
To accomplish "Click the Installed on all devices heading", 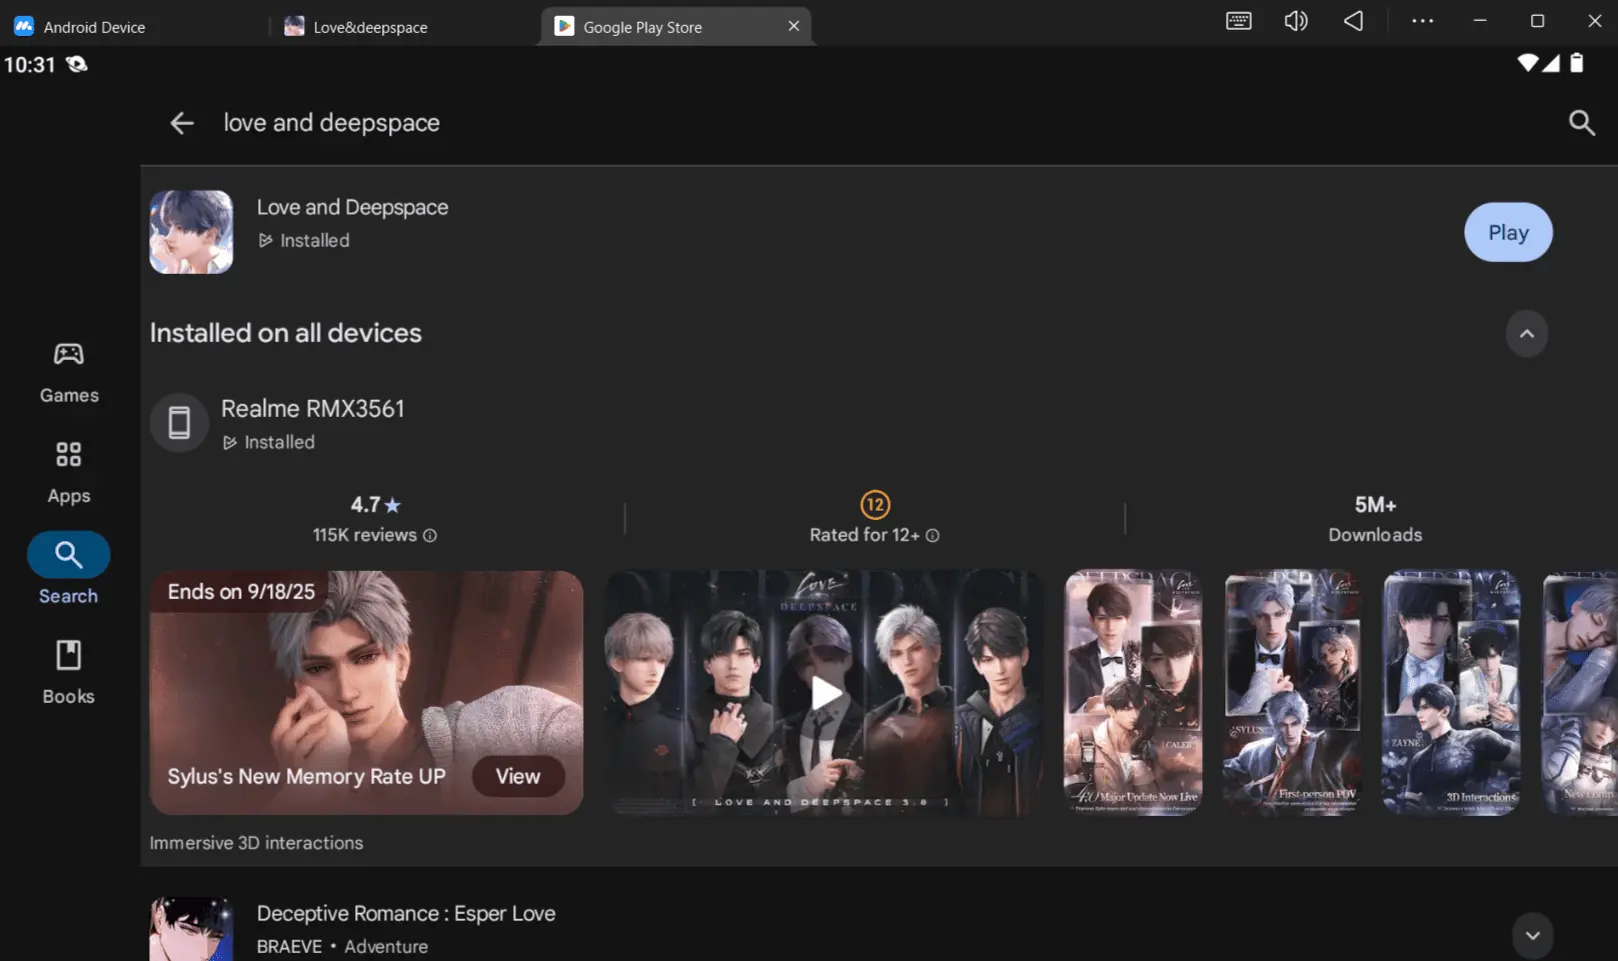I will coord(286,333).
